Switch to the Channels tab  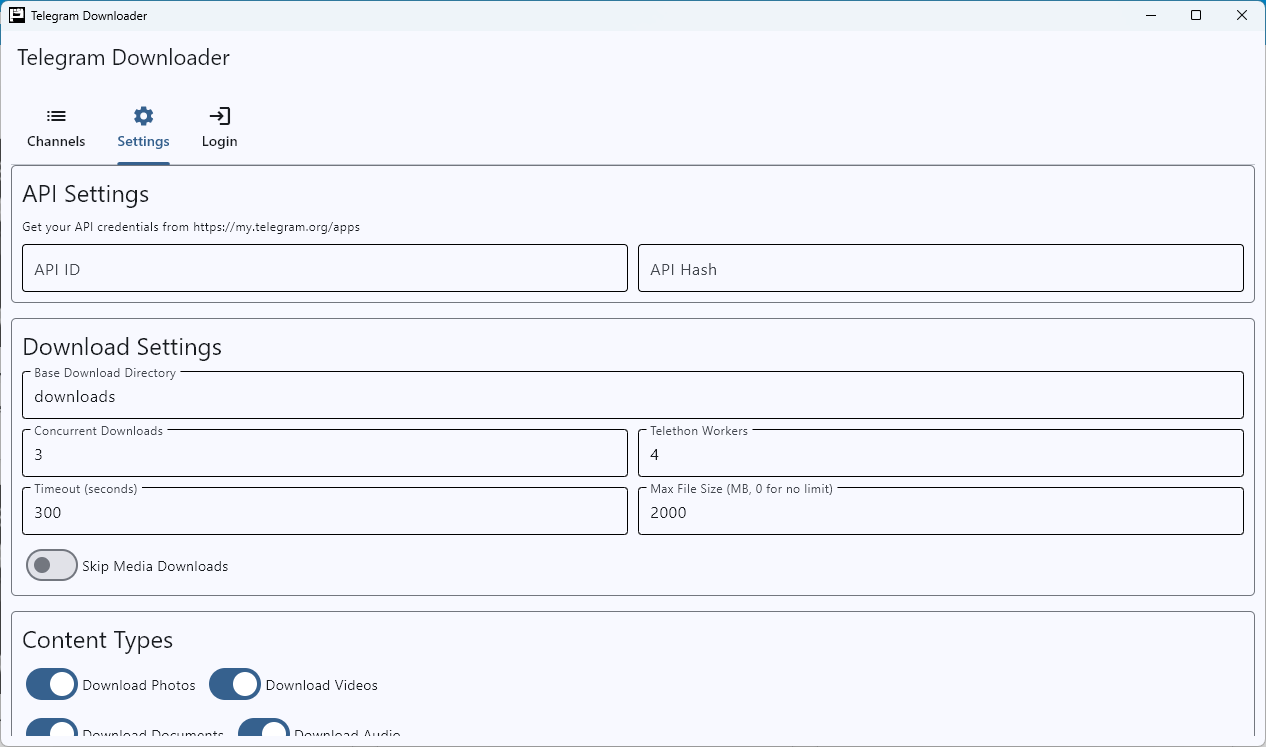point(56,128)
